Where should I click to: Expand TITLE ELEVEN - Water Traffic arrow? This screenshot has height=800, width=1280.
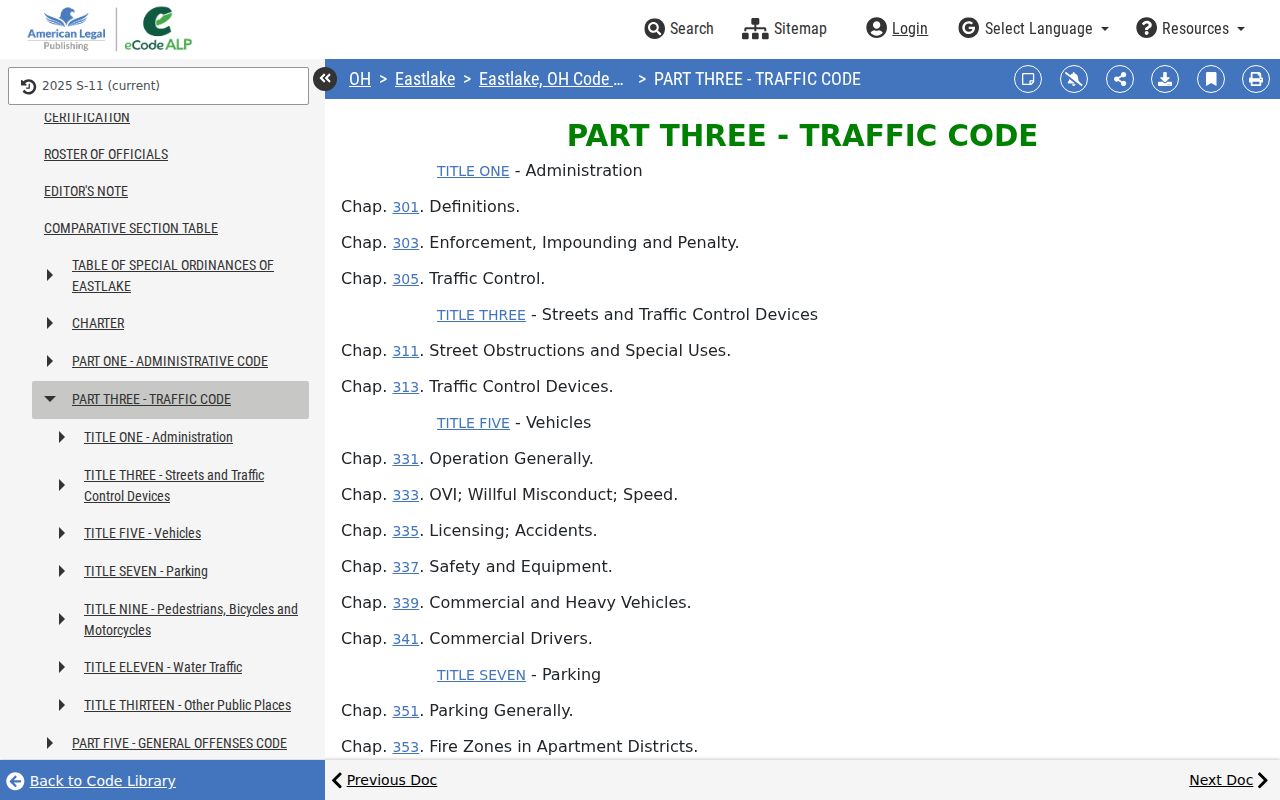point(62,667)
